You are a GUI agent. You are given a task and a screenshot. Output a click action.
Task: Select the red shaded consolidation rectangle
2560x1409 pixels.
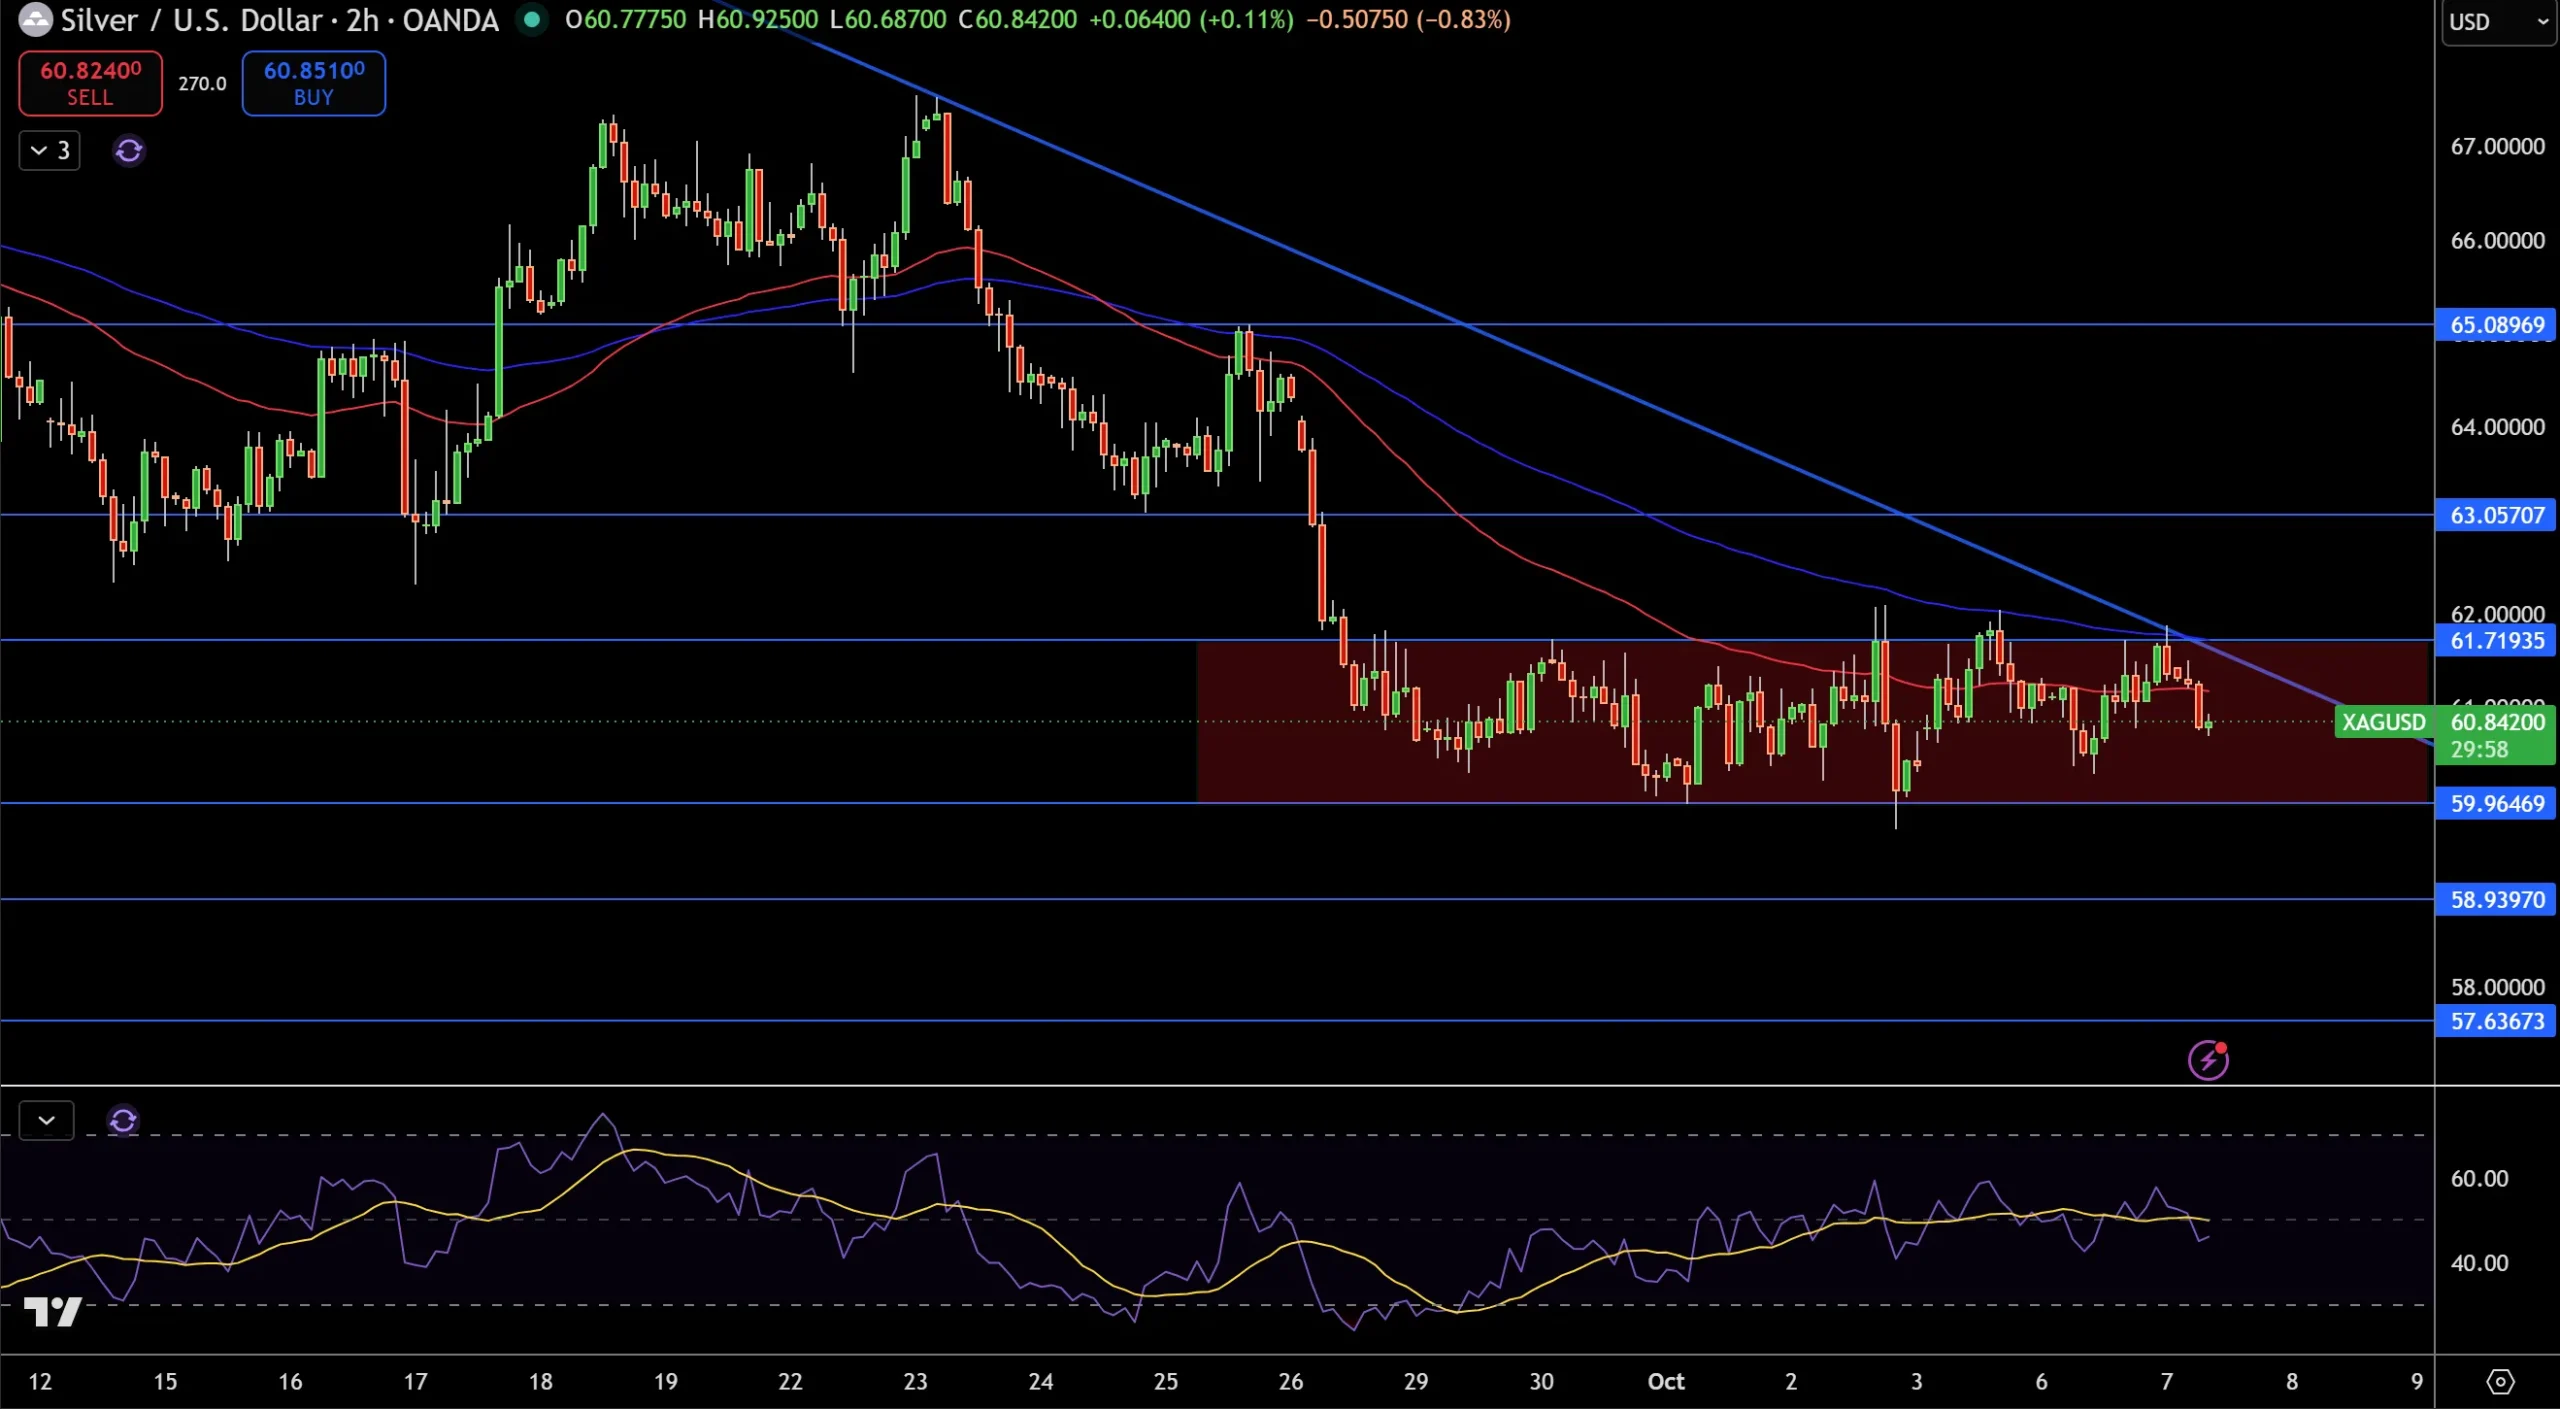pos(1812,721)
